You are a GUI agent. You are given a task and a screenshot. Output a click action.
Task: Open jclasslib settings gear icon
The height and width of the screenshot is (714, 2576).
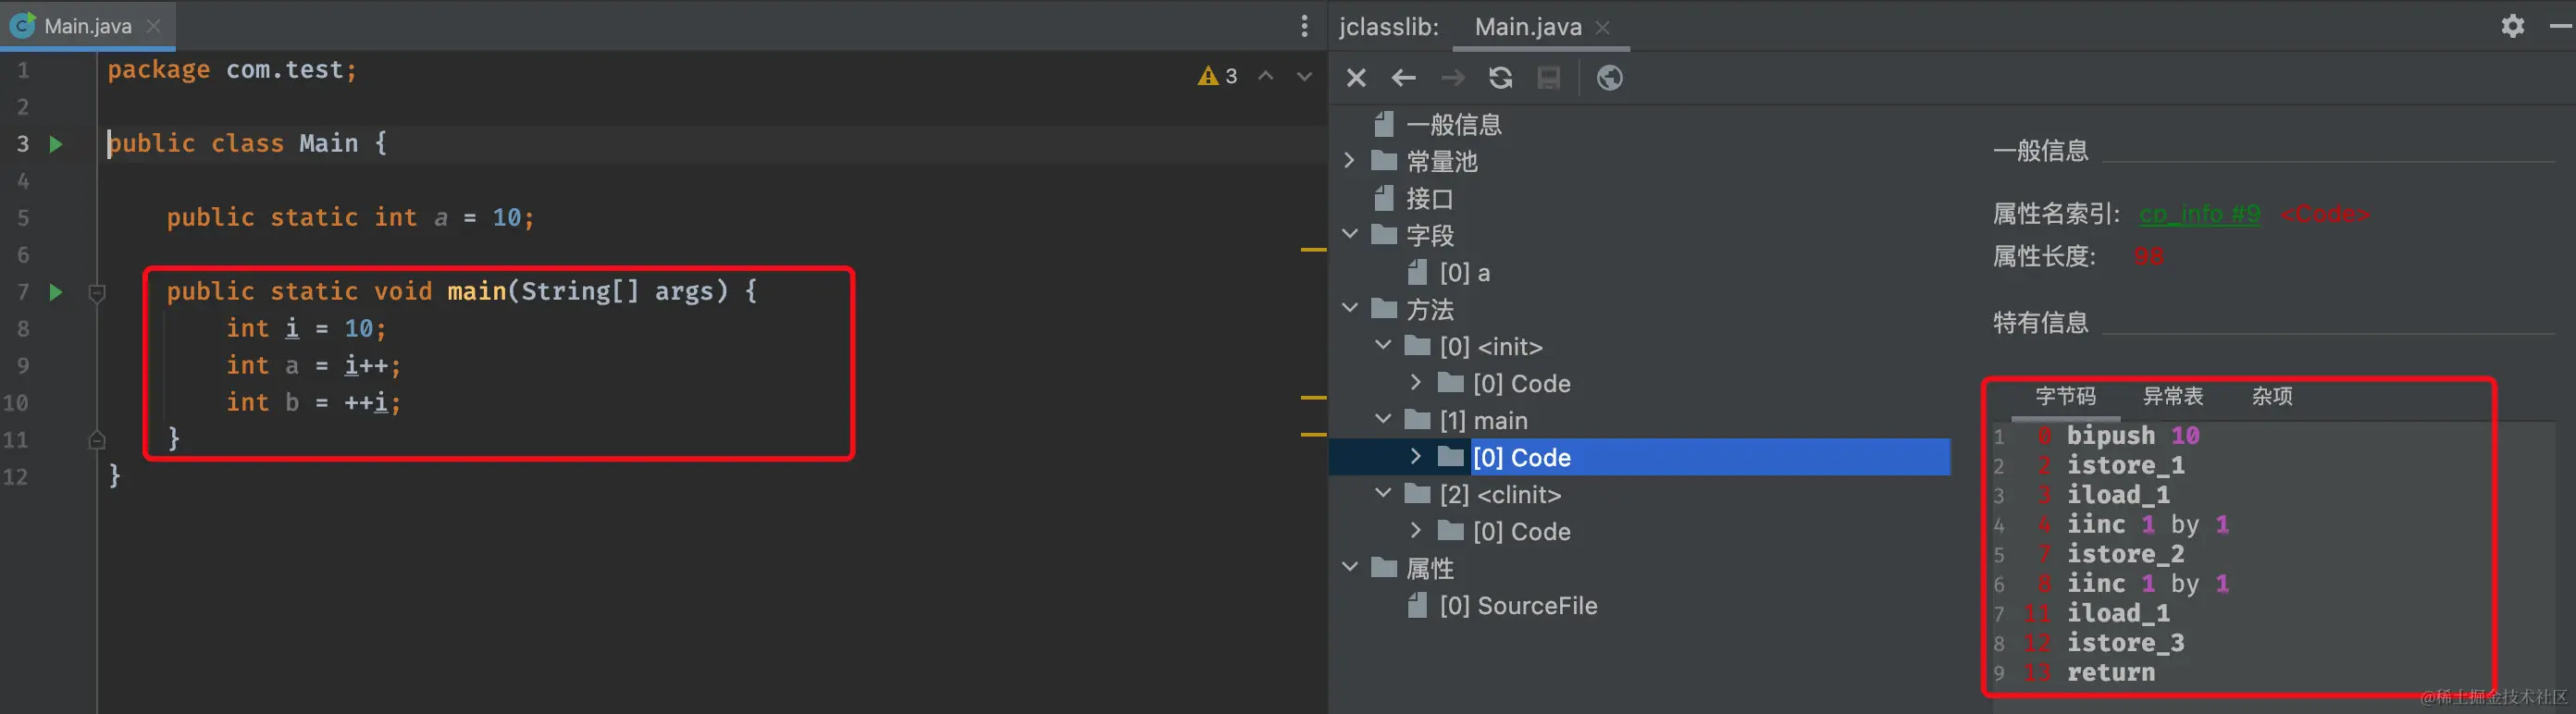pos(2512,26)
